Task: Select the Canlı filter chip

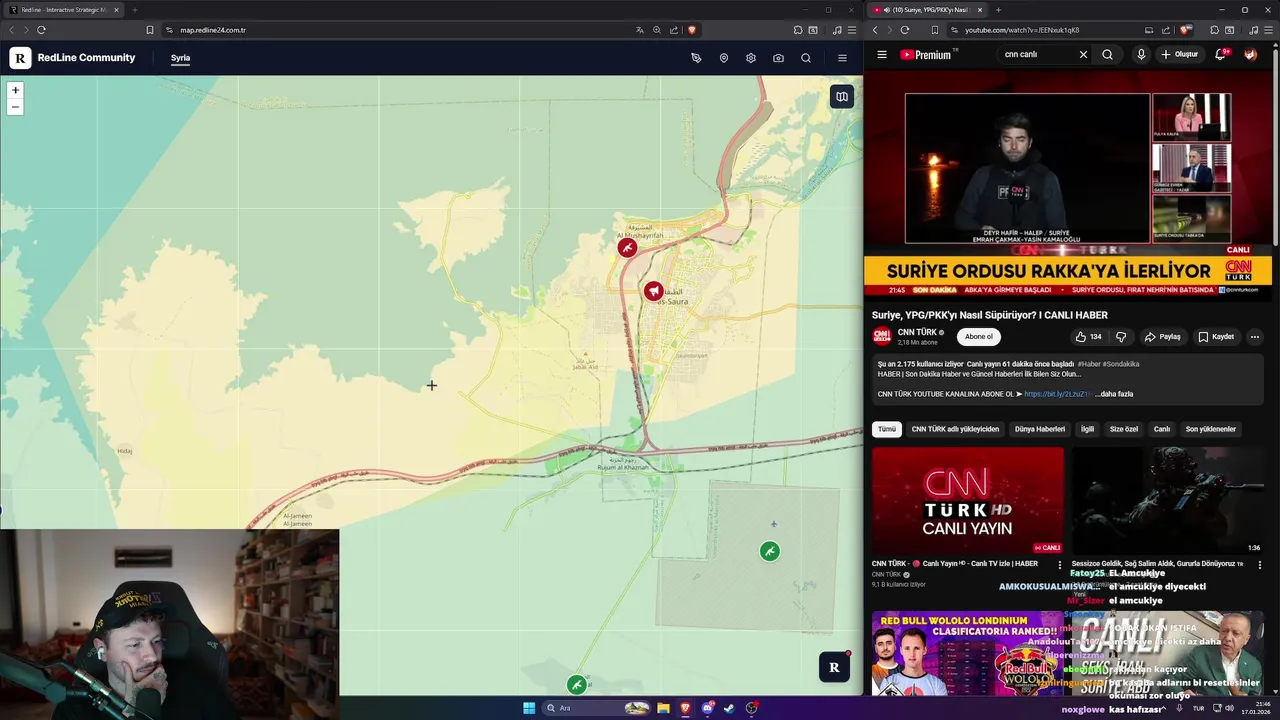Action: tap(1162, 429)
